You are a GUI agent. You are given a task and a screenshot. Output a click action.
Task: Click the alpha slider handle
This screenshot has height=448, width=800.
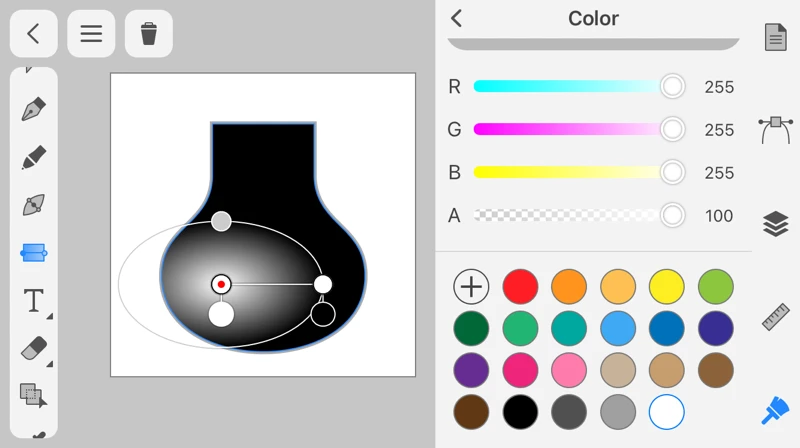point(673,215)
